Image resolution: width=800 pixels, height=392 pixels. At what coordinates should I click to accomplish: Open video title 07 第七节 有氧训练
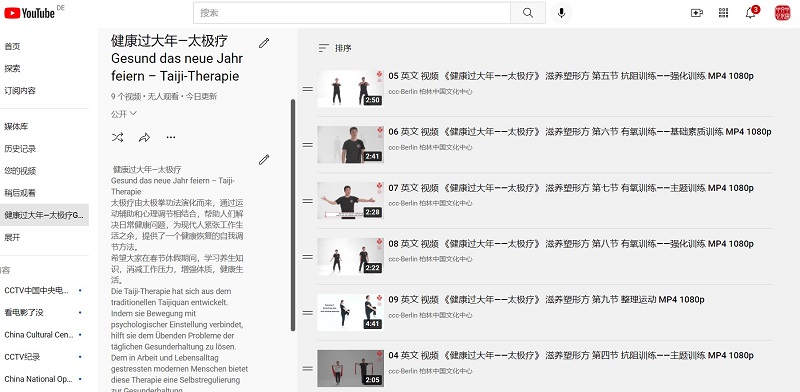pos(571,188)
